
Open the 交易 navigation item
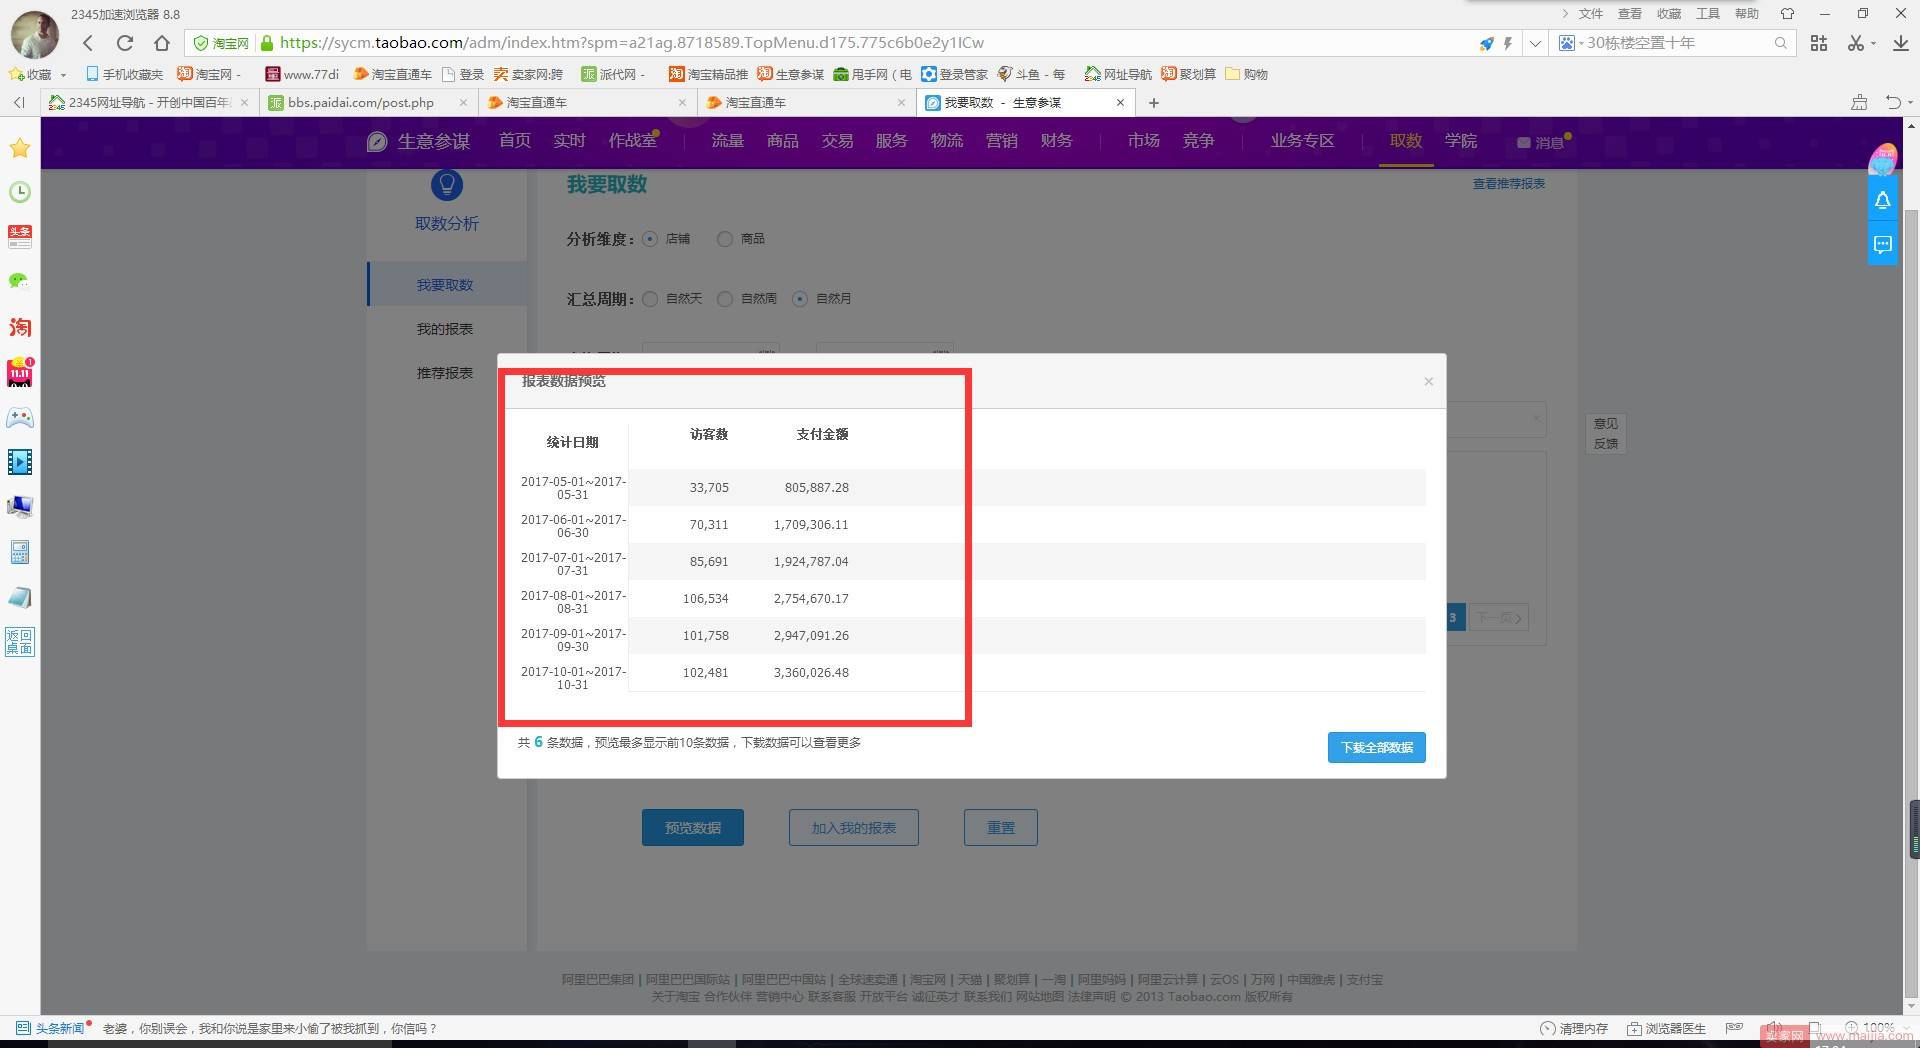coord(838,141)
